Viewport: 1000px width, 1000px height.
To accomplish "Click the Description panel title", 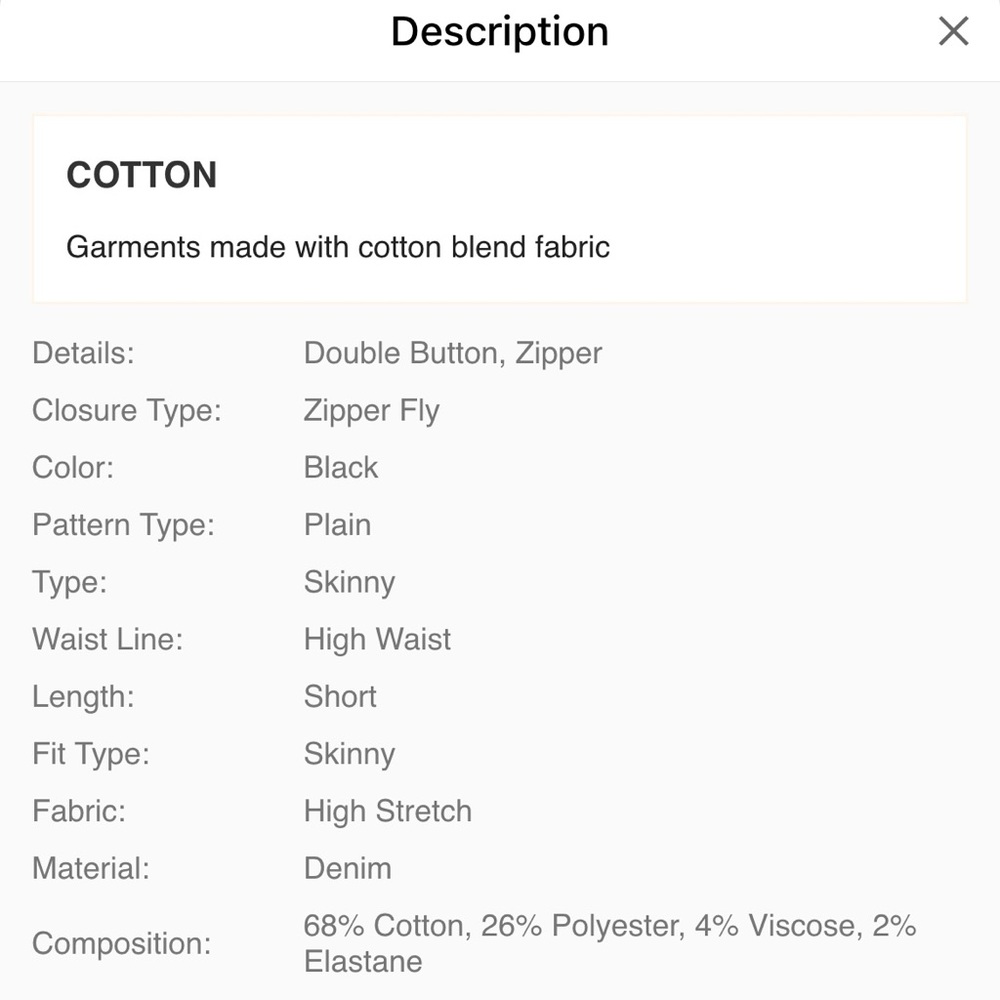I will pos(499,31).
